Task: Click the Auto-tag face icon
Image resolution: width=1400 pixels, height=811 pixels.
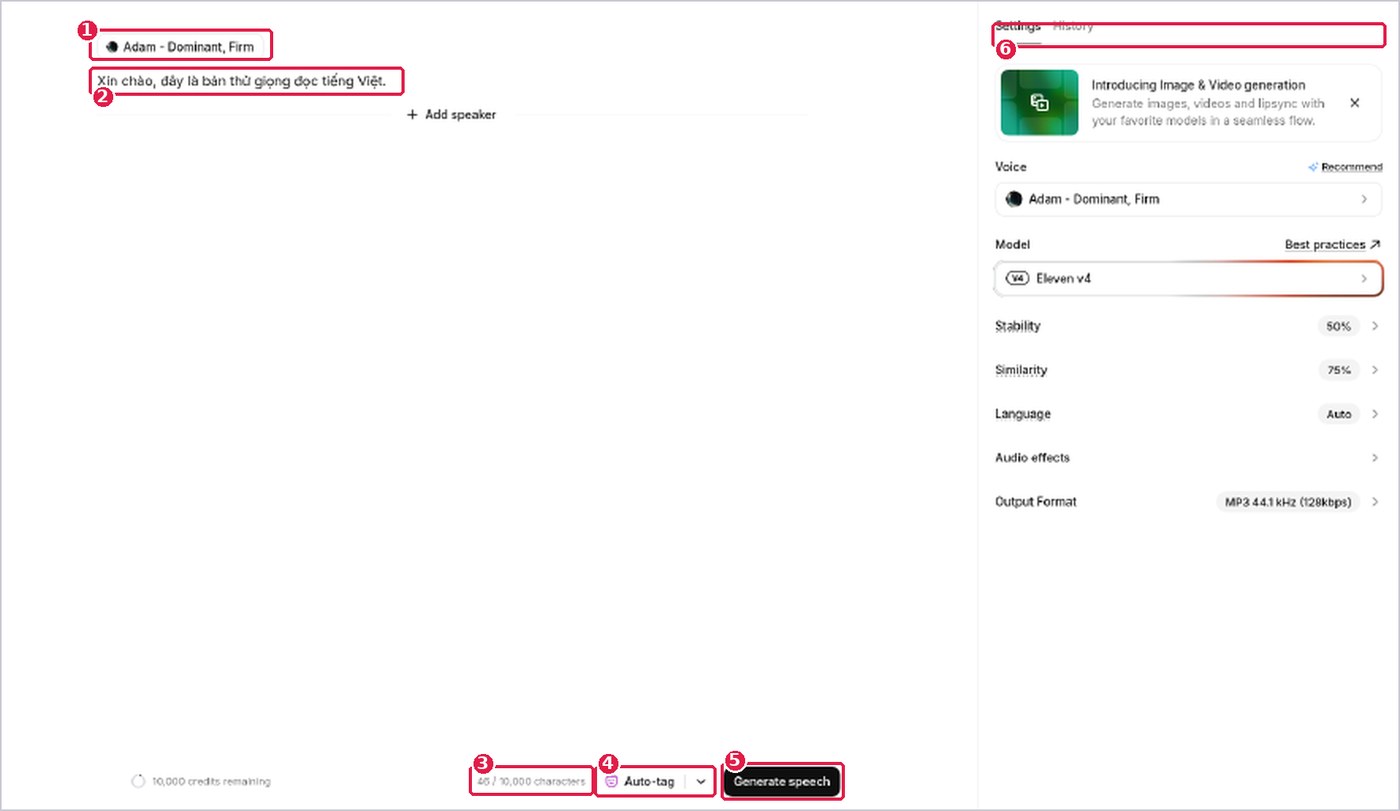Action: coord(612,781)
